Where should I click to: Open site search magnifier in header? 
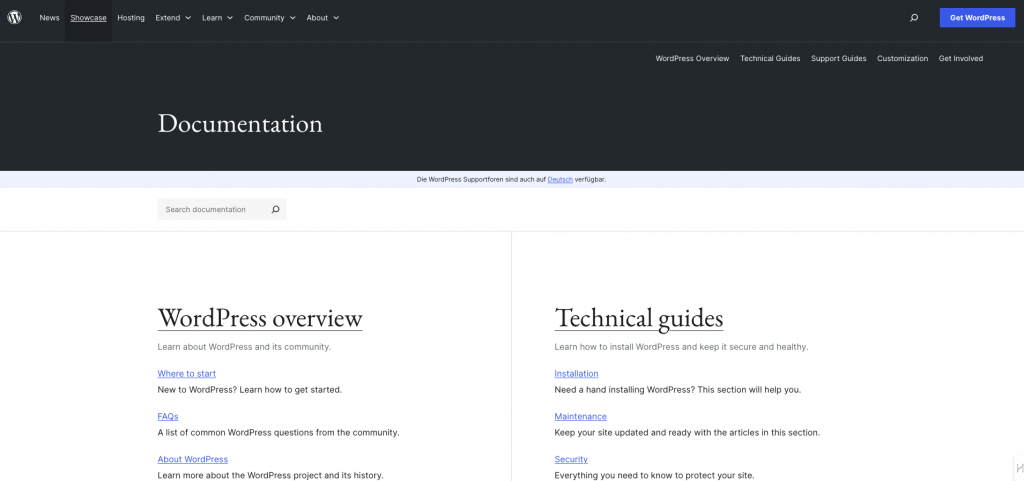coord(913,18)
